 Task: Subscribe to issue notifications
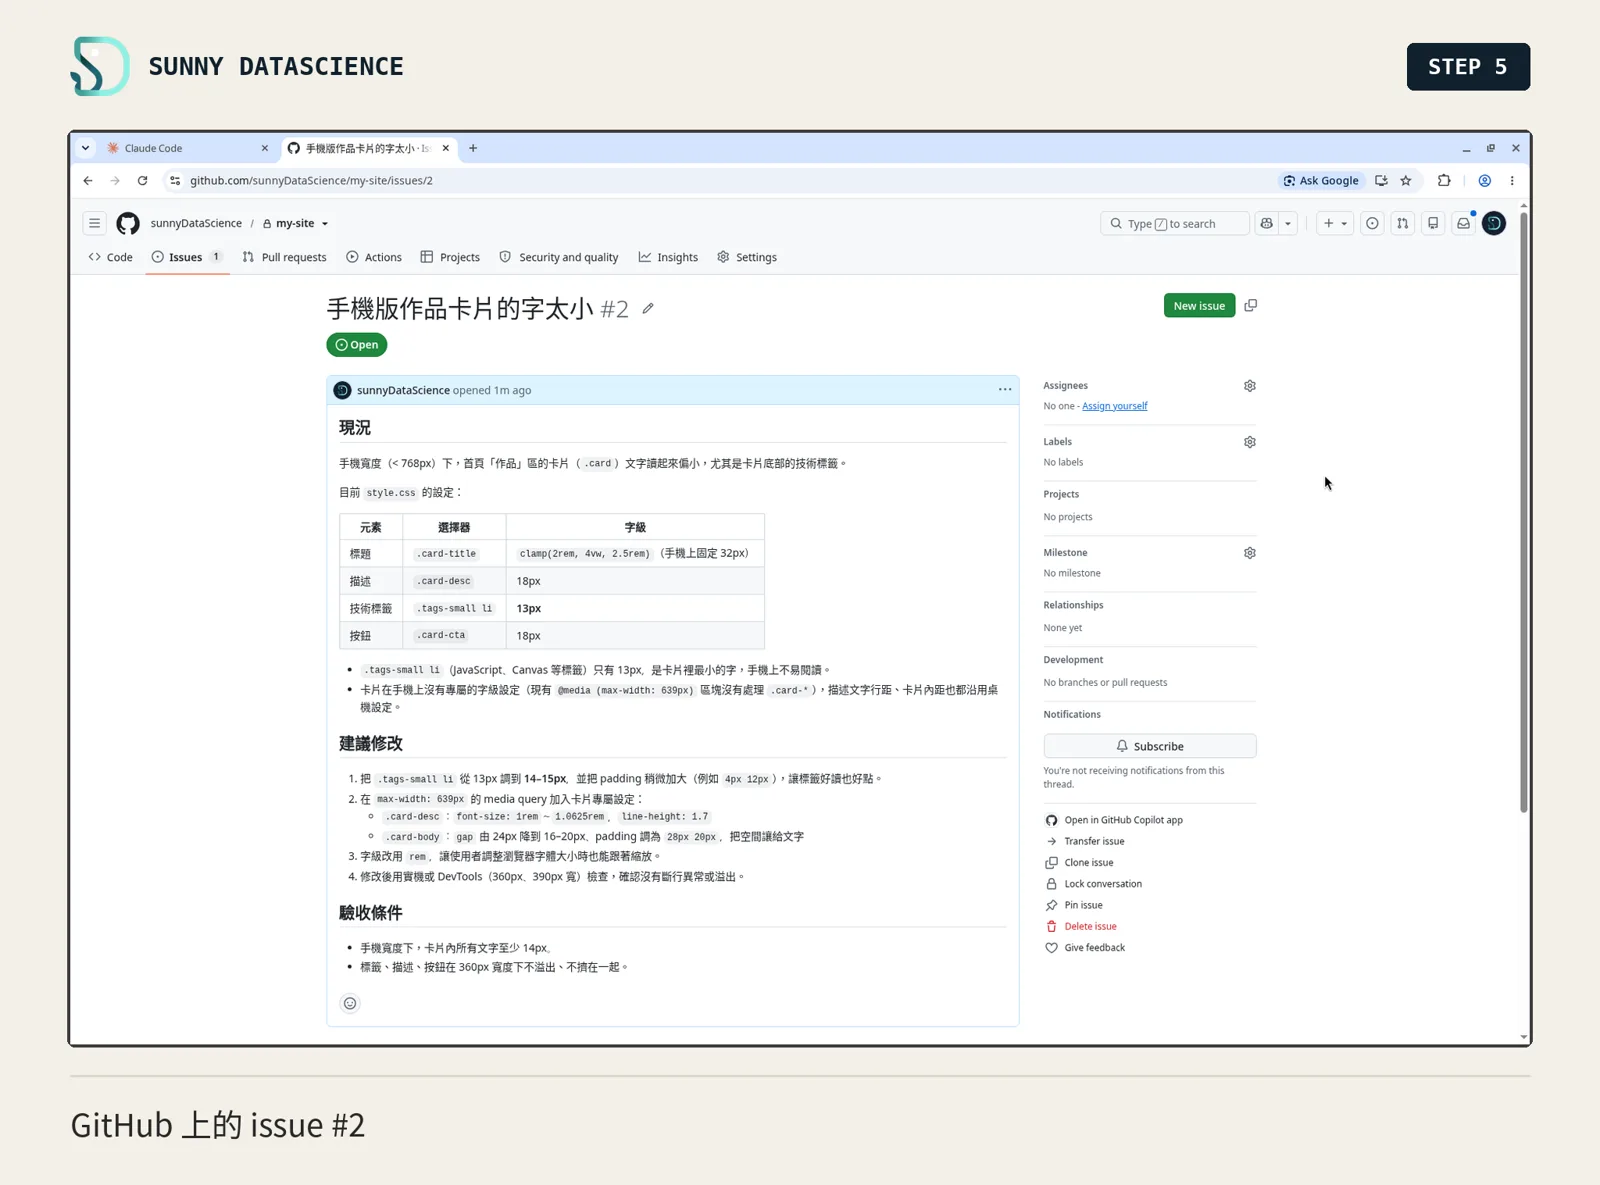coord(1150,746)
